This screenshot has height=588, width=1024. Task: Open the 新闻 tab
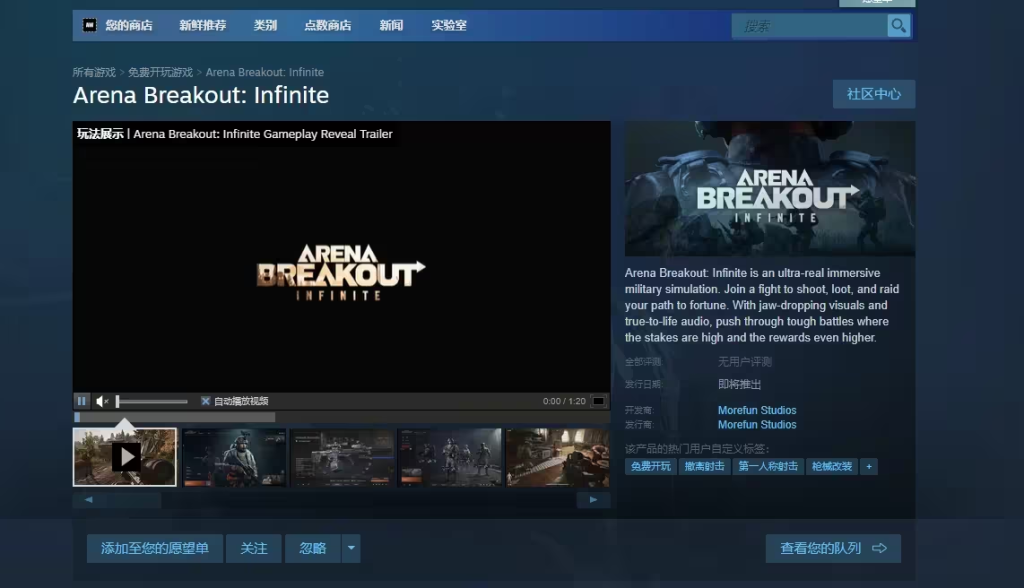click(391, 25)
